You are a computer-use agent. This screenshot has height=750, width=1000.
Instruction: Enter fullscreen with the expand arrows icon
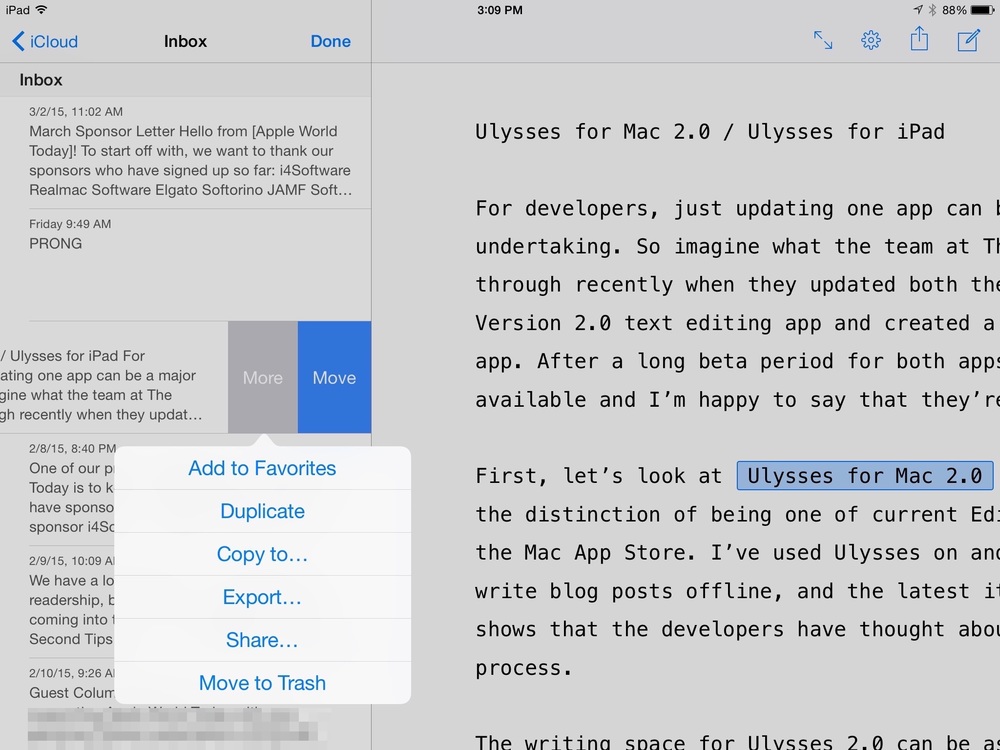[823, 40]
